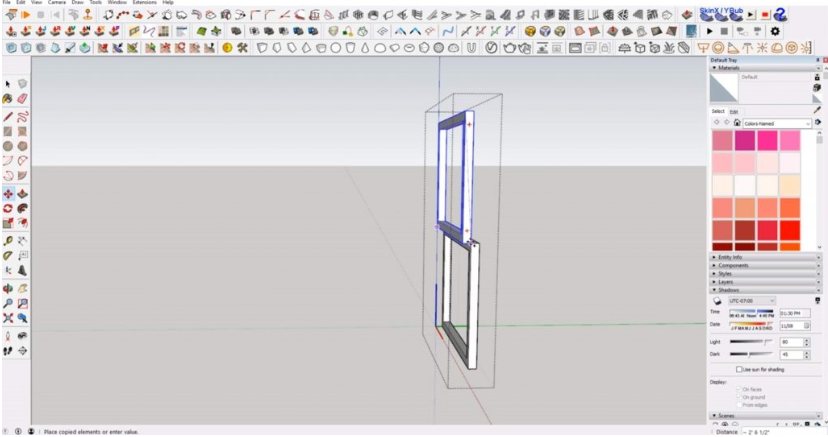This screenshot has width=828, height=437.
Task: Open the Camera menu
Action: coord(57,3)
